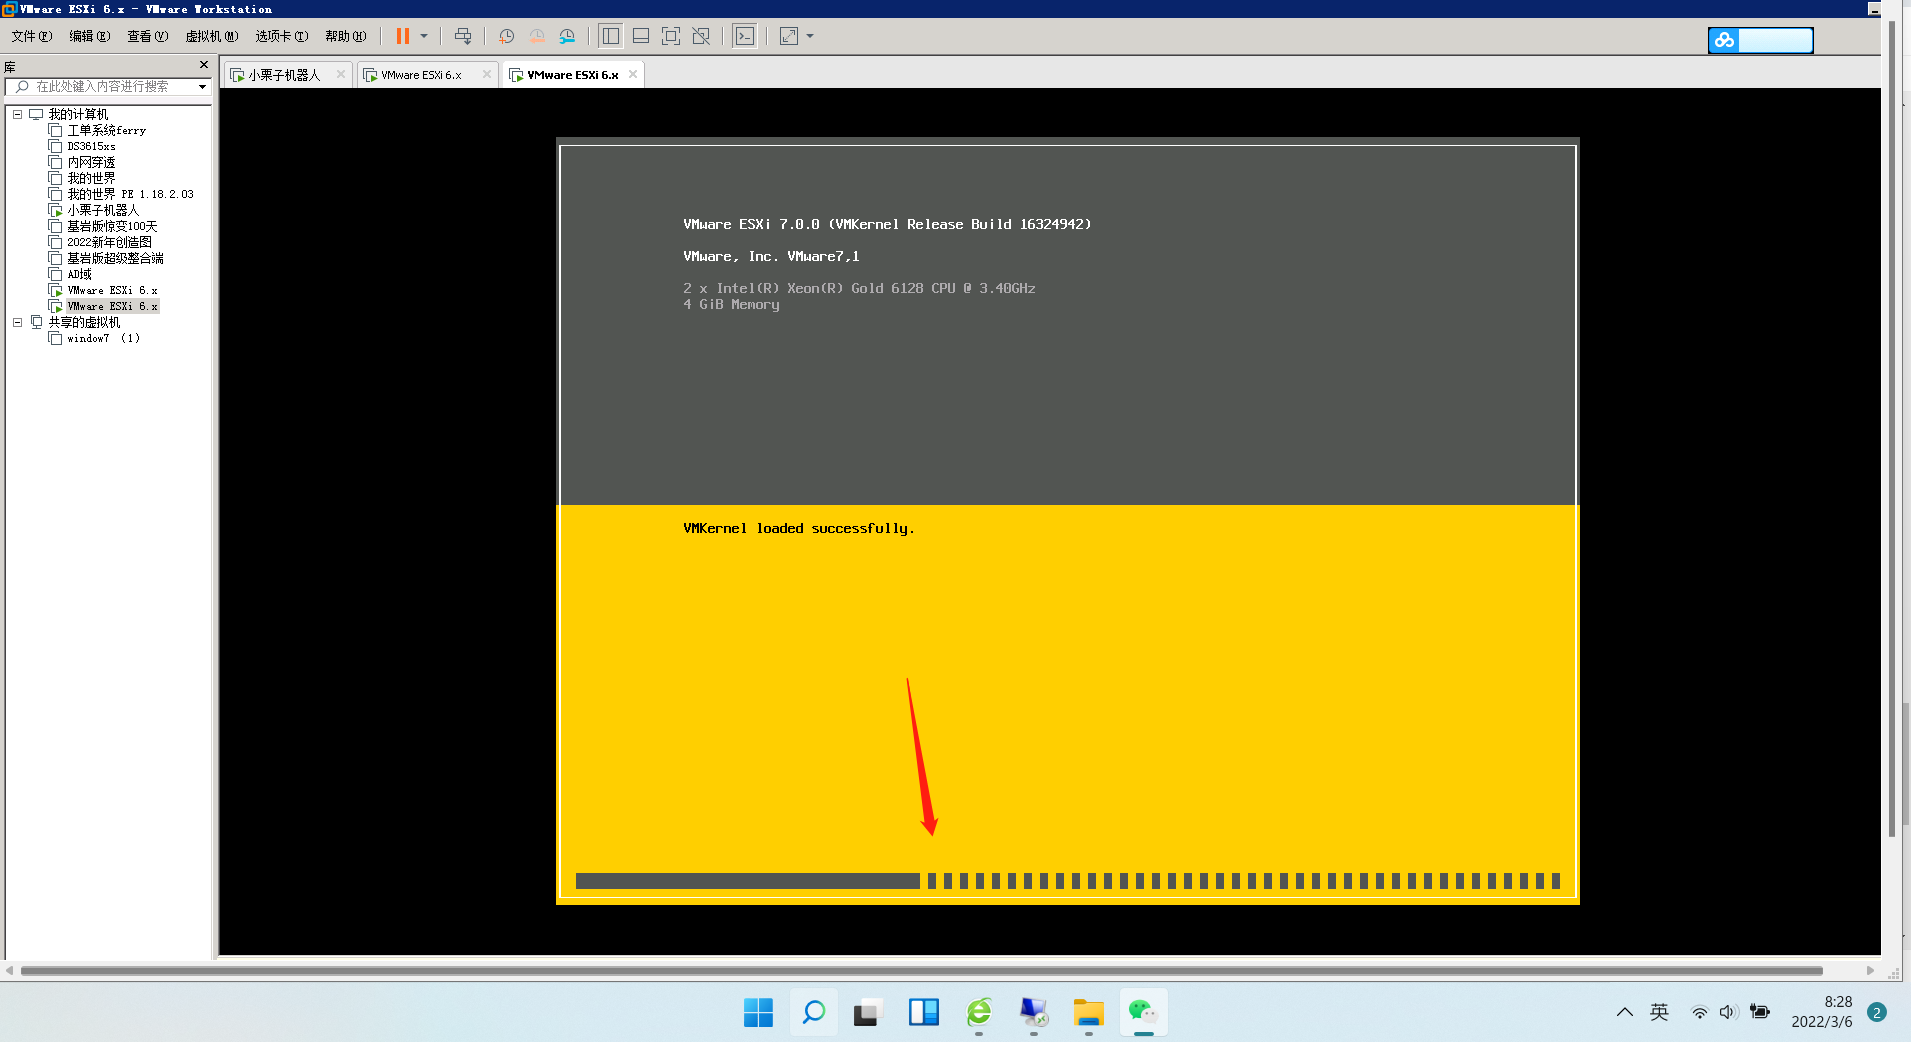Viewport: 1911px width, 1042px height.
Task: Switch to the inactive VMware ESXi 6.x tab
Action: (x=421, y=75)
